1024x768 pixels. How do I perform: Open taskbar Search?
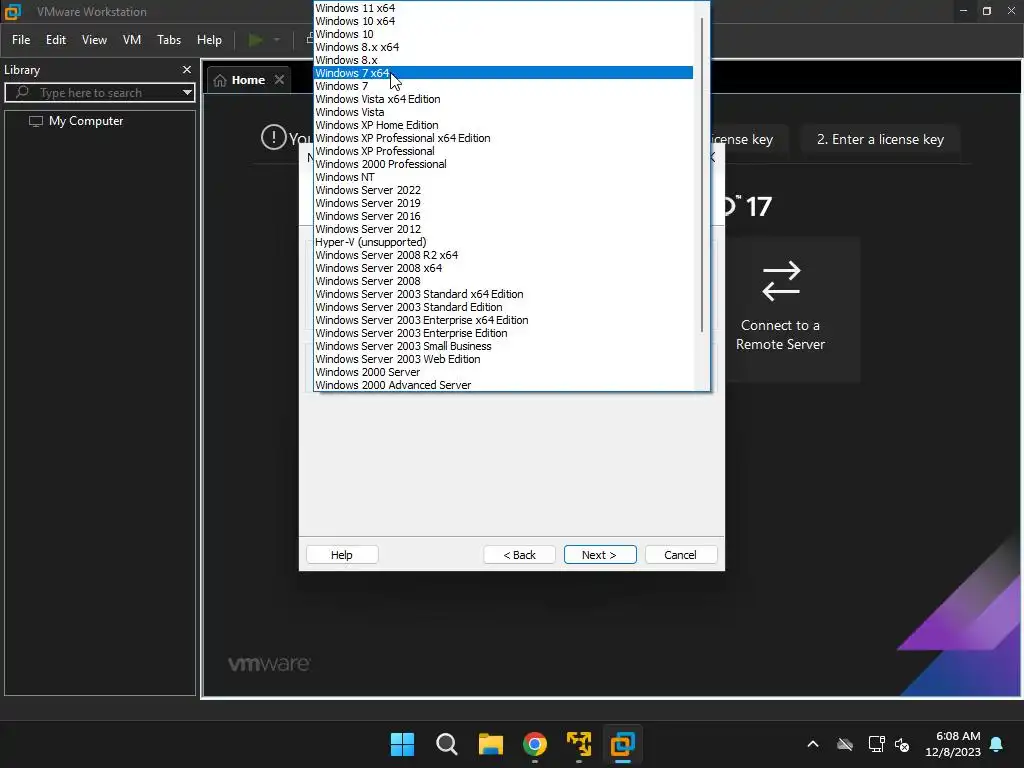click(447, 744)
